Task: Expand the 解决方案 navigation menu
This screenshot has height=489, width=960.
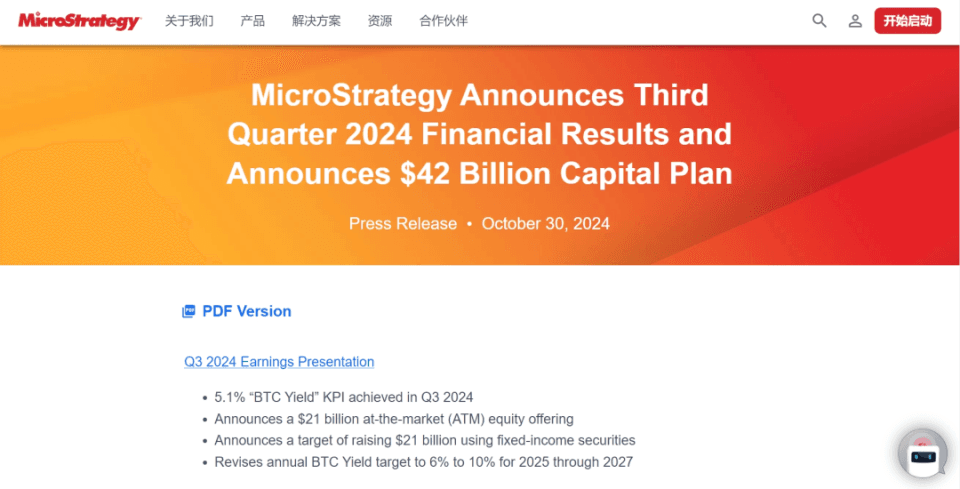Action: (317, 21)
